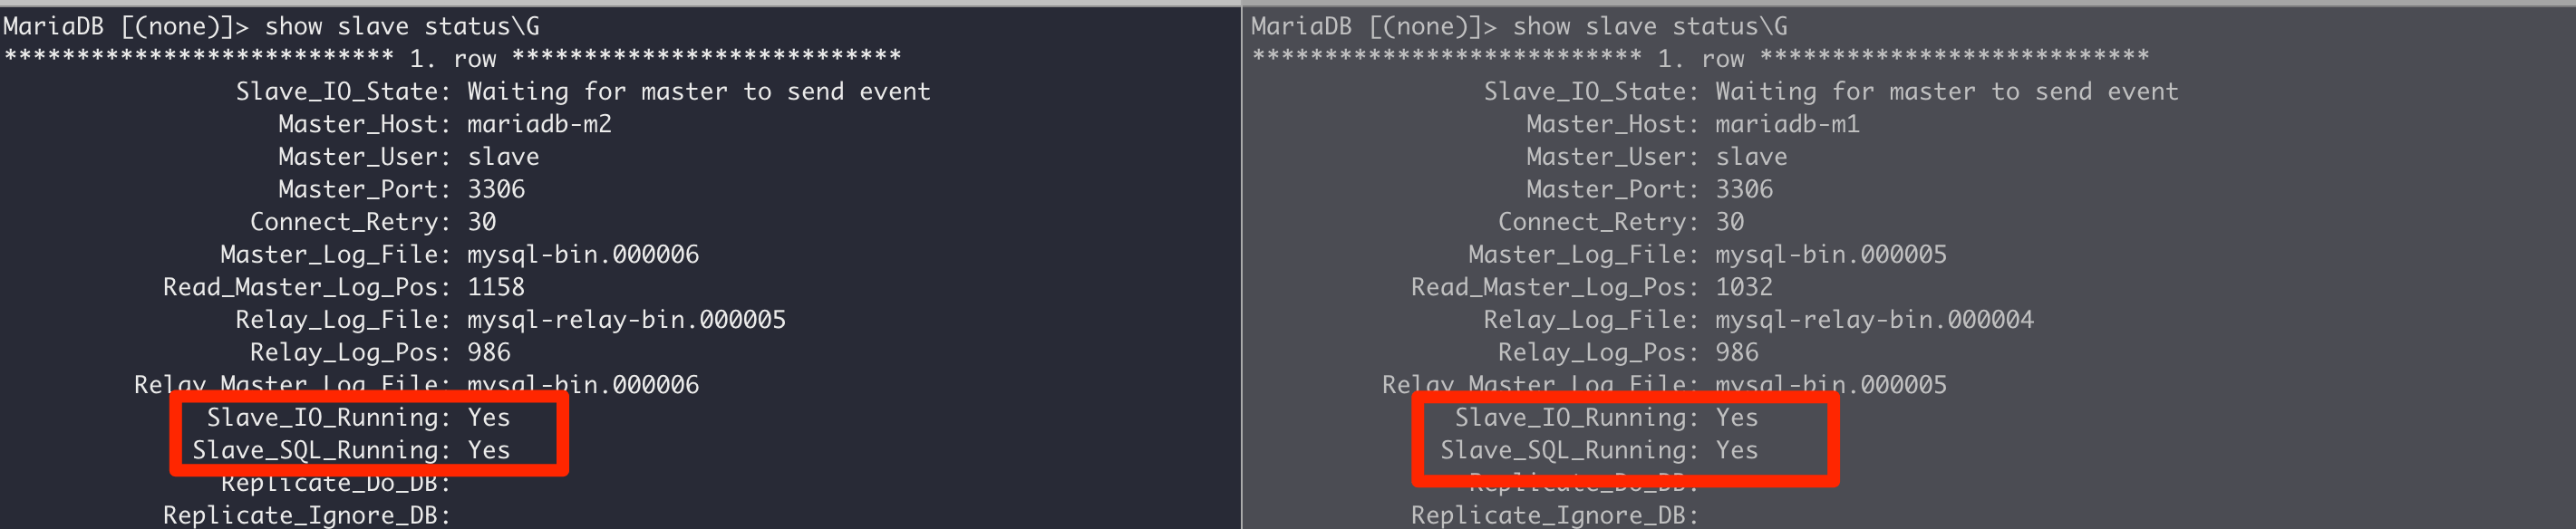Click the right Slave_IO_Running Yes value
2576x529 pixels.
(1737, 417)
